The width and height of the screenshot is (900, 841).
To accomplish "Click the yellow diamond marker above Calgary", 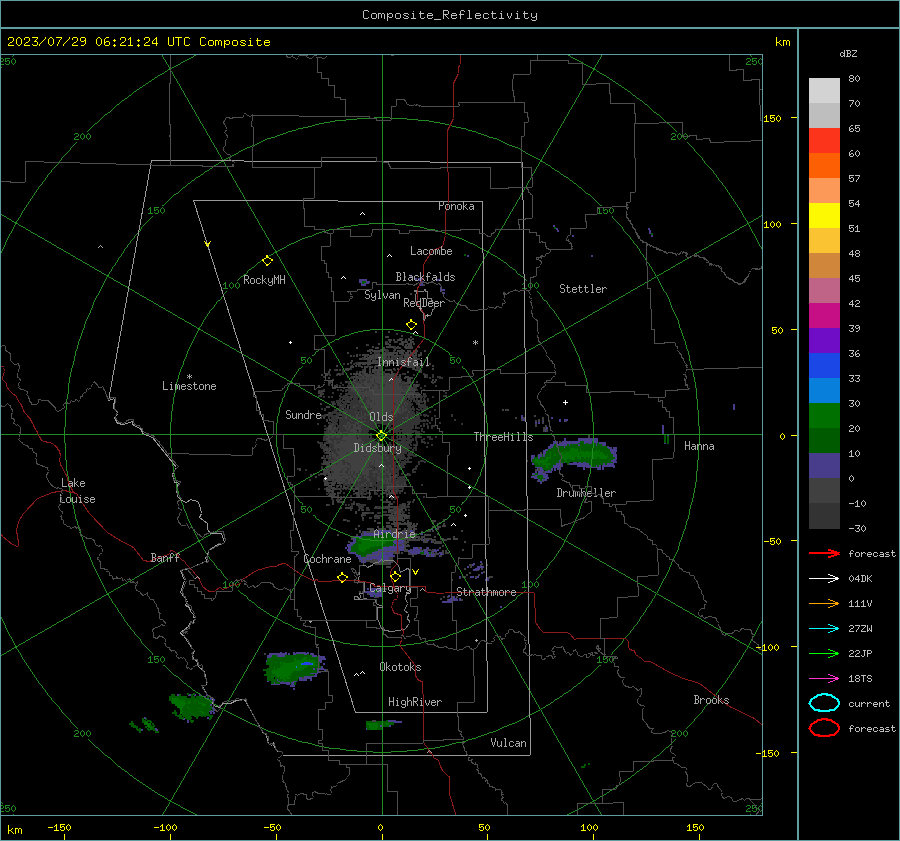I will pyautogui.click(x=395, y=576).
